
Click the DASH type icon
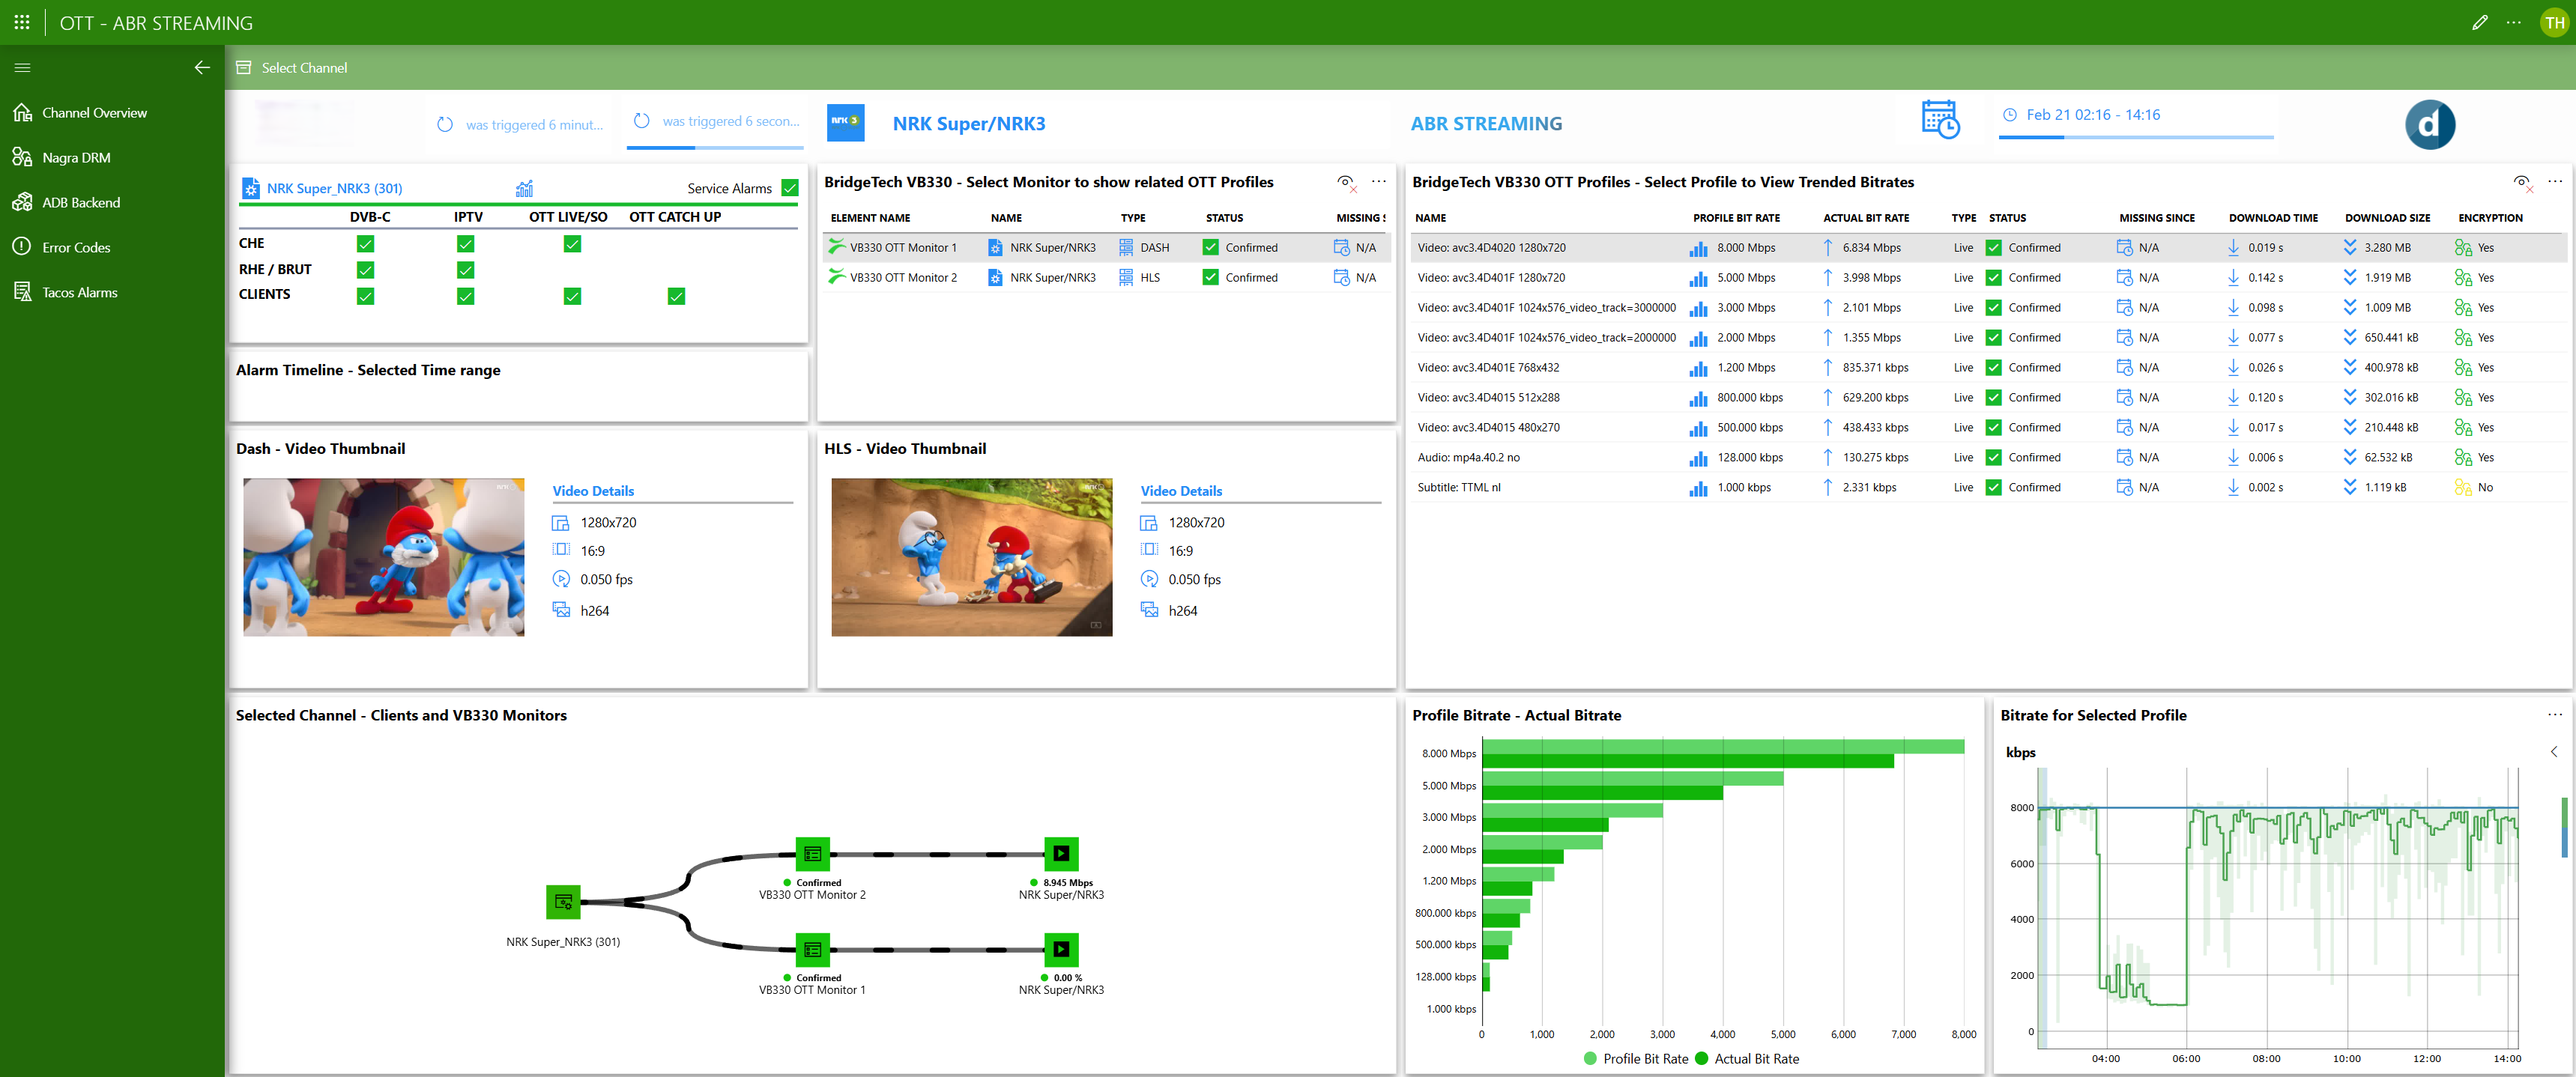[1127, 248]
